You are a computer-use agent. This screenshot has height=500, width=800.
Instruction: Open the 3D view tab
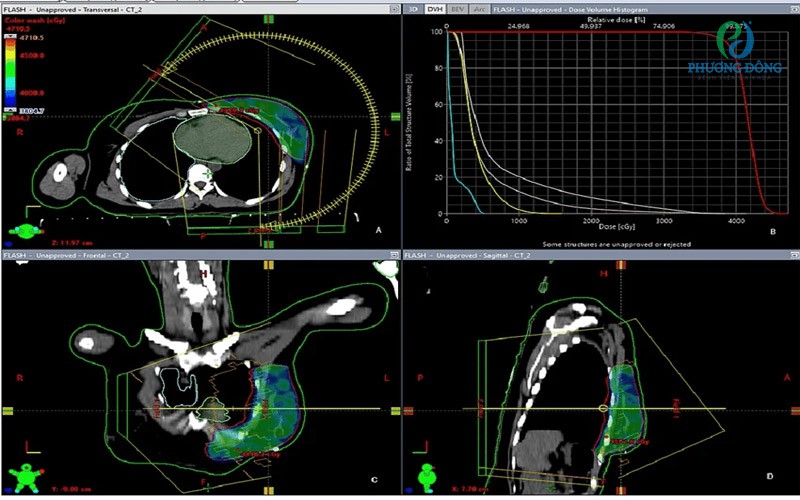point(413,8)
